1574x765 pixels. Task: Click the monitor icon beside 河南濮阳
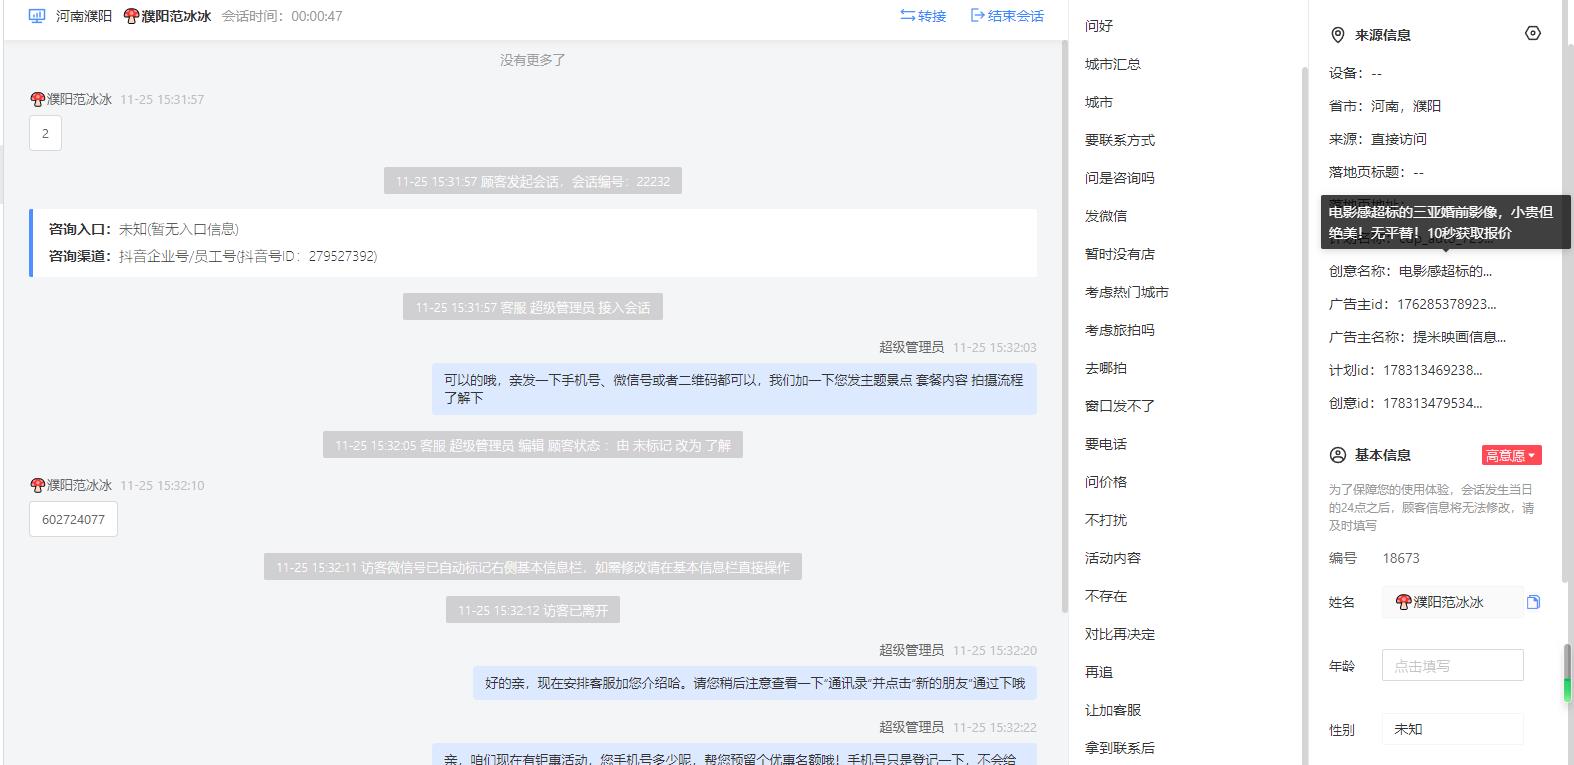[37, 16]
